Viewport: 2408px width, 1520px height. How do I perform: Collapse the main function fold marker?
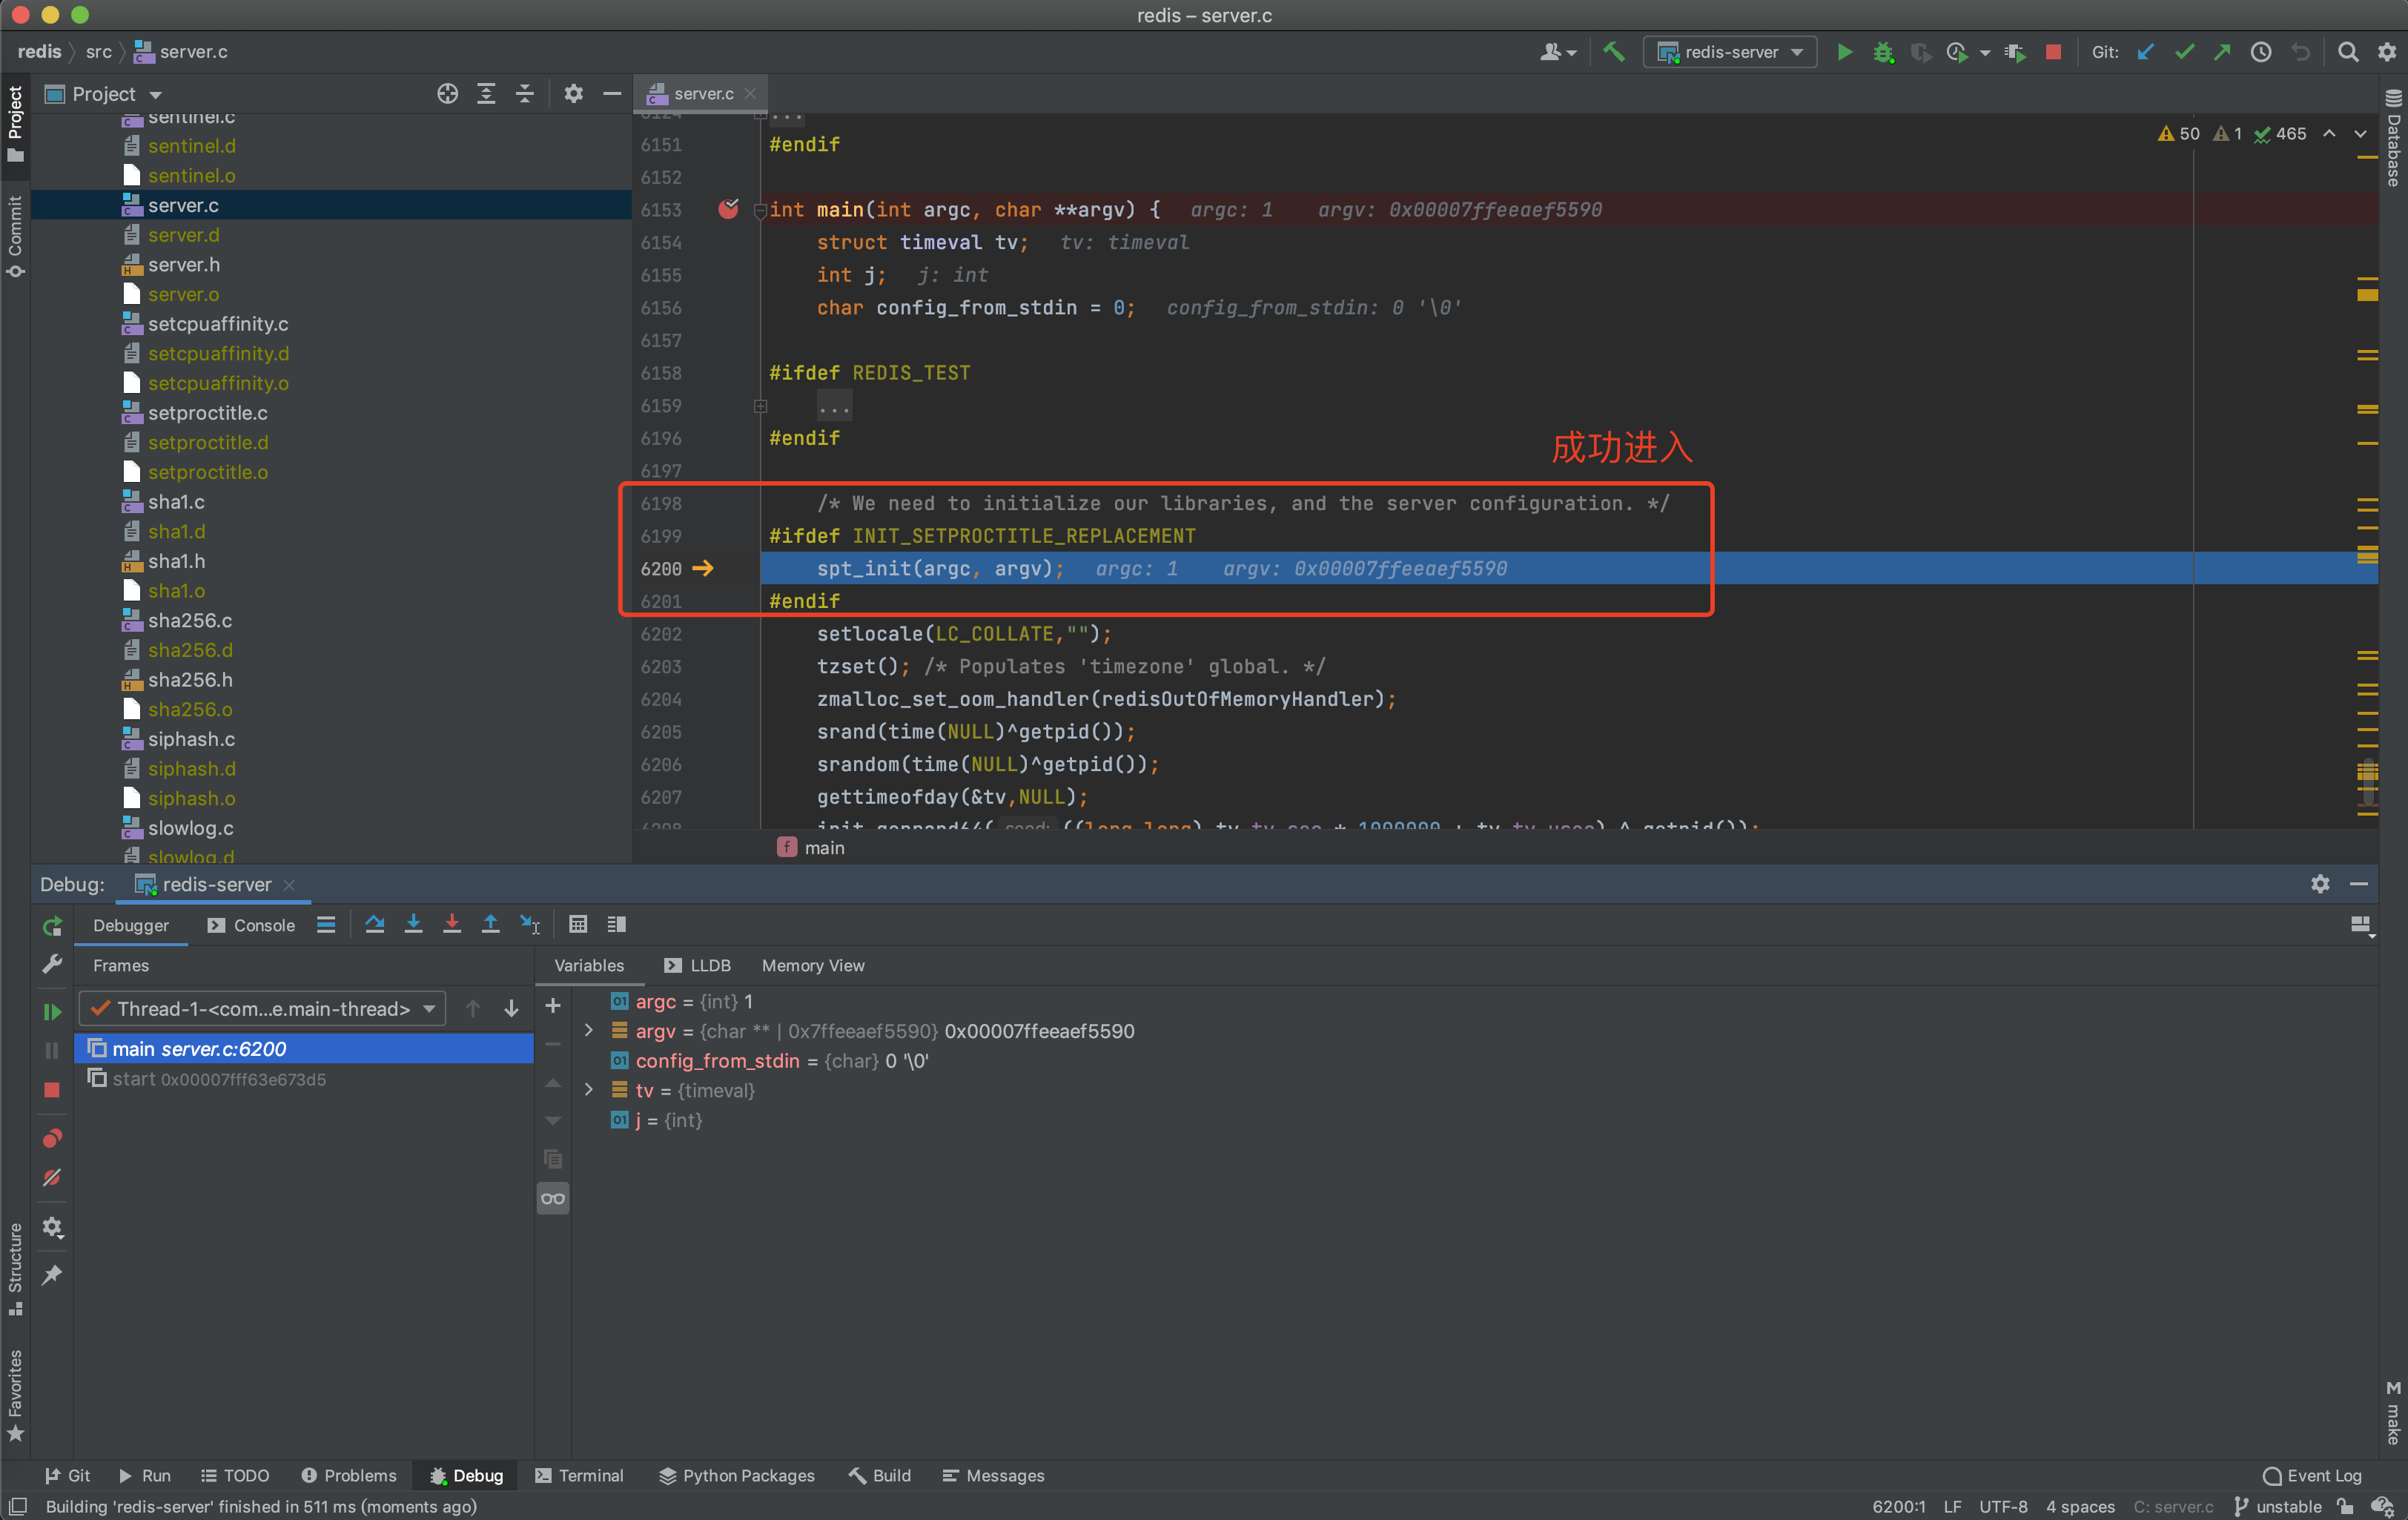[760, 210]
